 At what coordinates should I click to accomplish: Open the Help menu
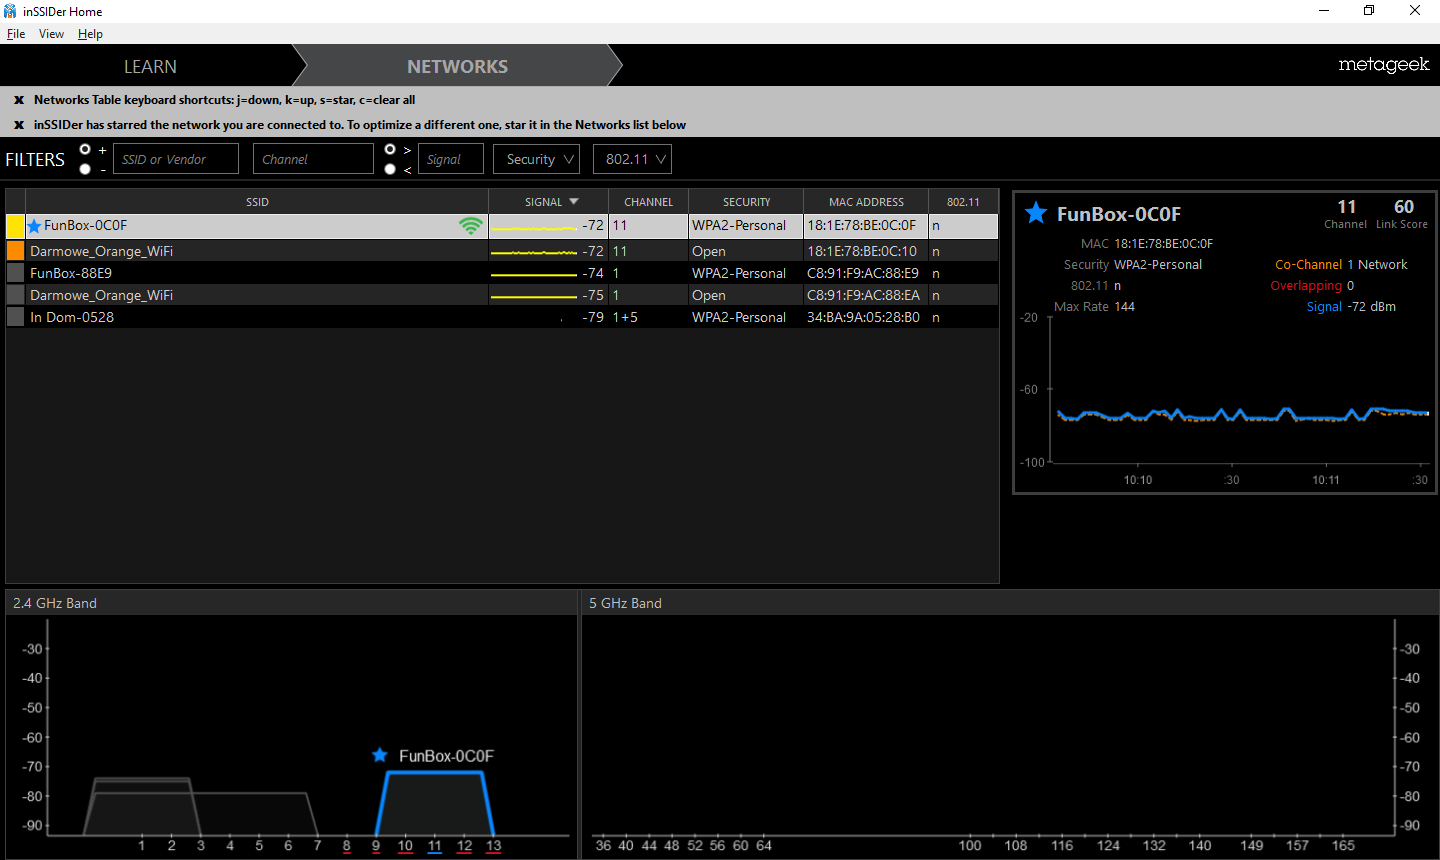pyautogui.click(x=90, y=34)
